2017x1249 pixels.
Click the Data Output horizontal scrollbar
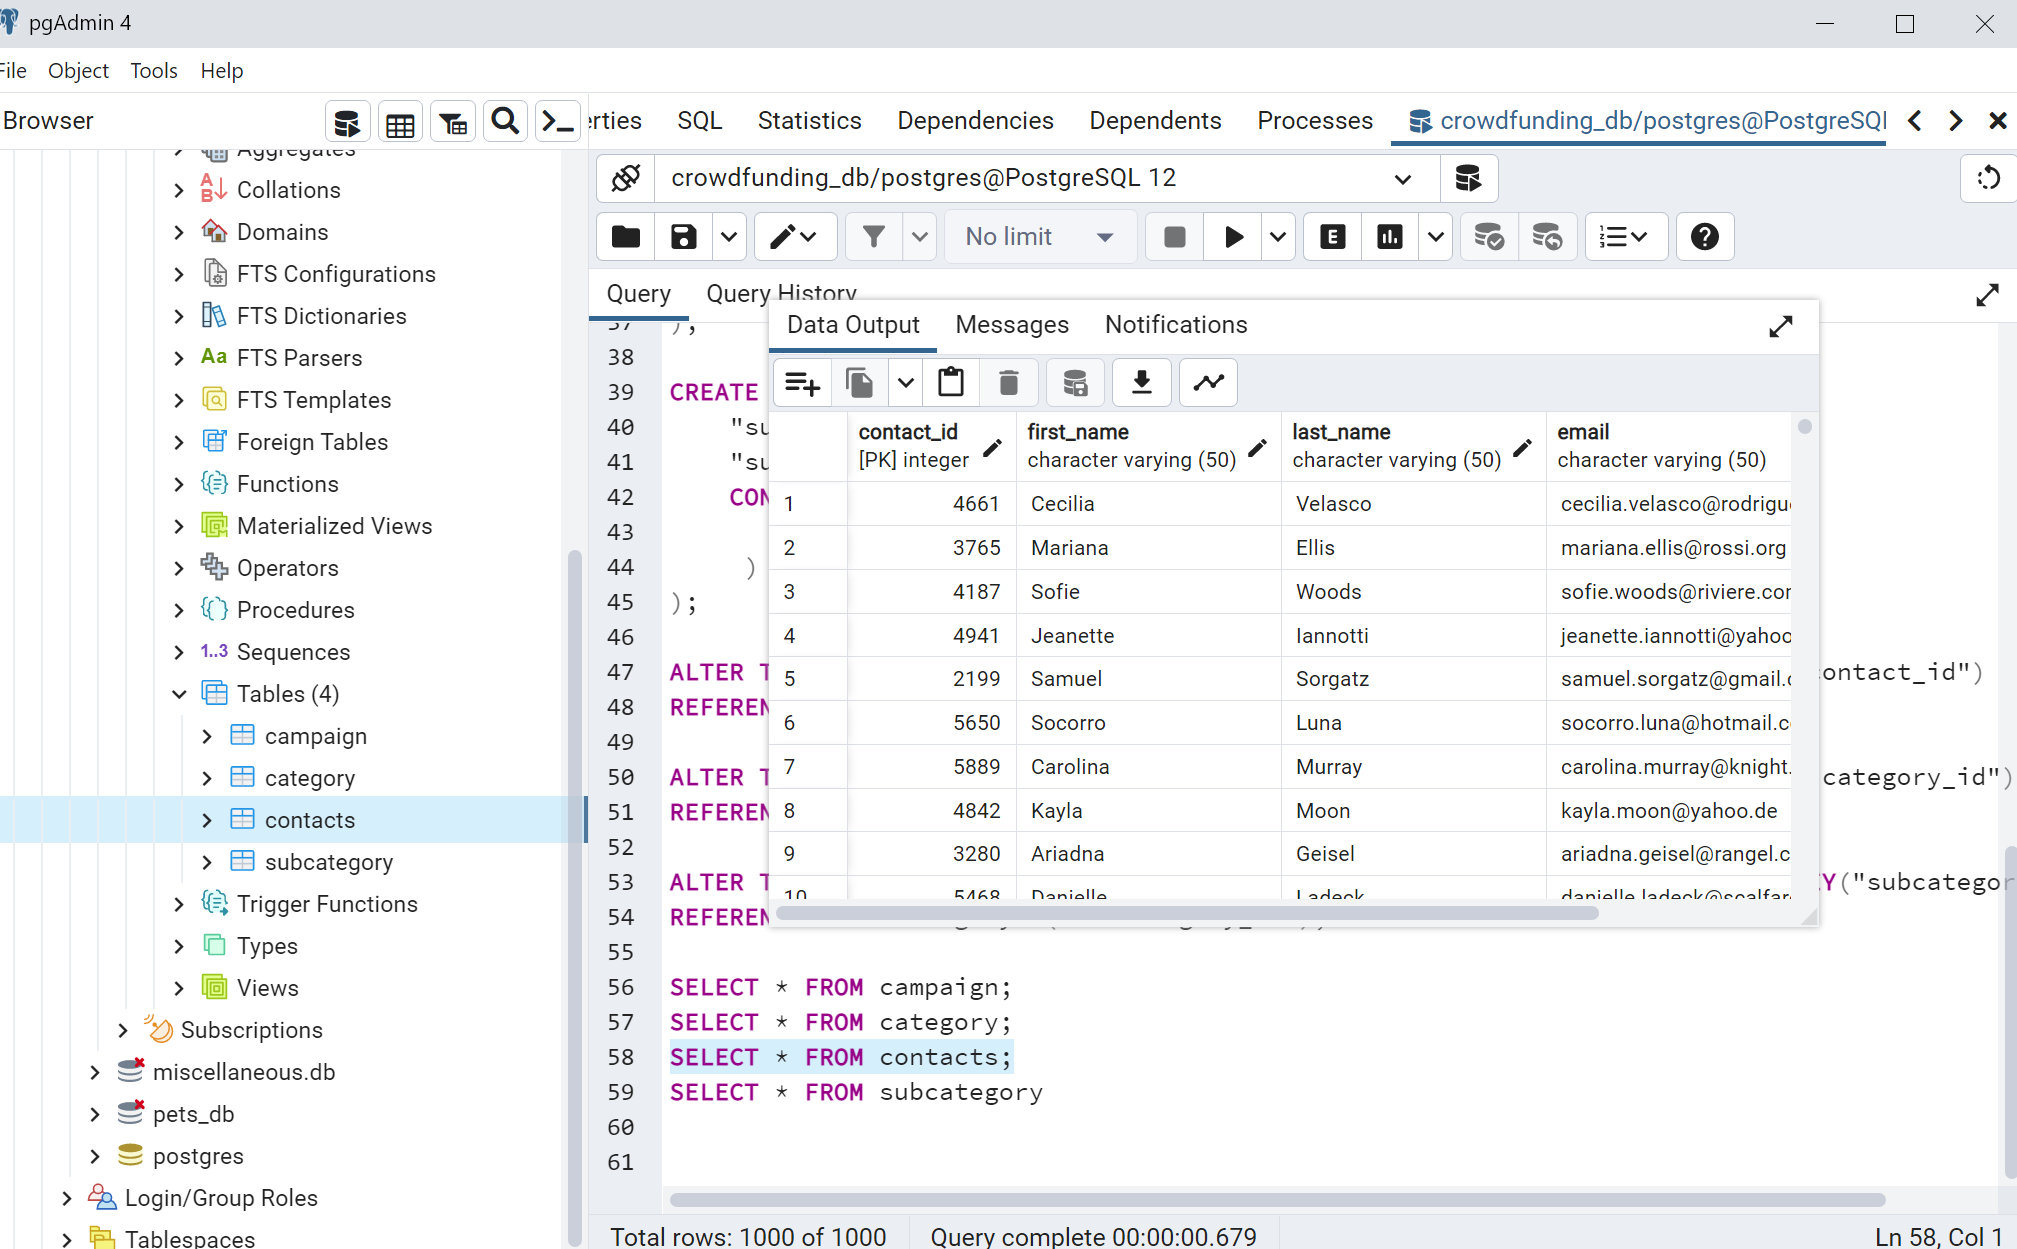point(1186,913)
